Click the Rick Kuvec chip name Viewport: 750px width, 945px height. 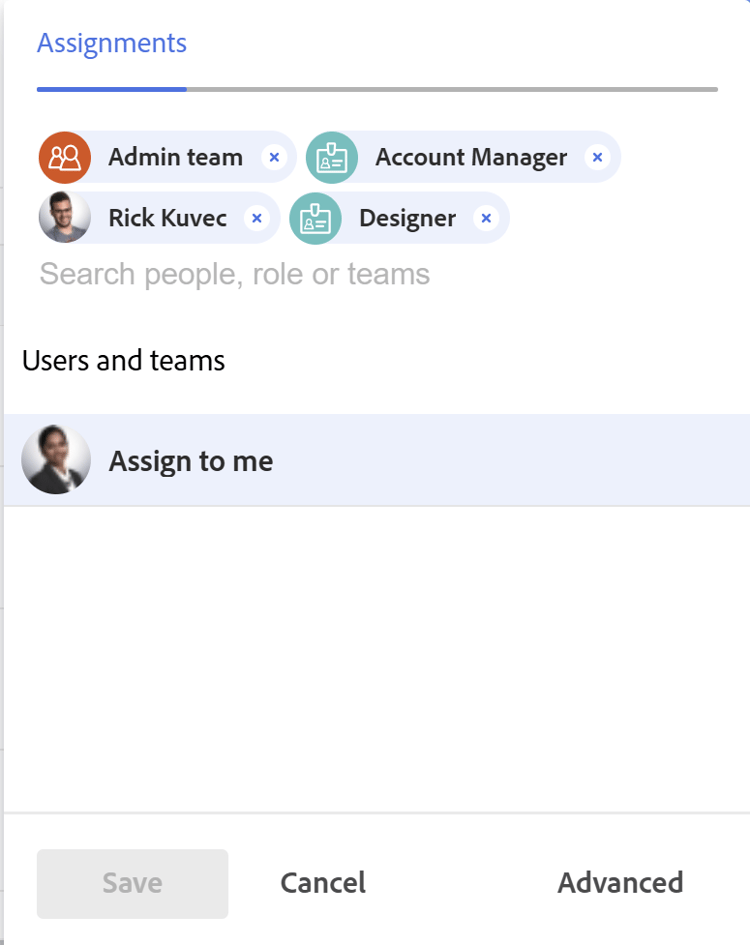tap(168, 218)
